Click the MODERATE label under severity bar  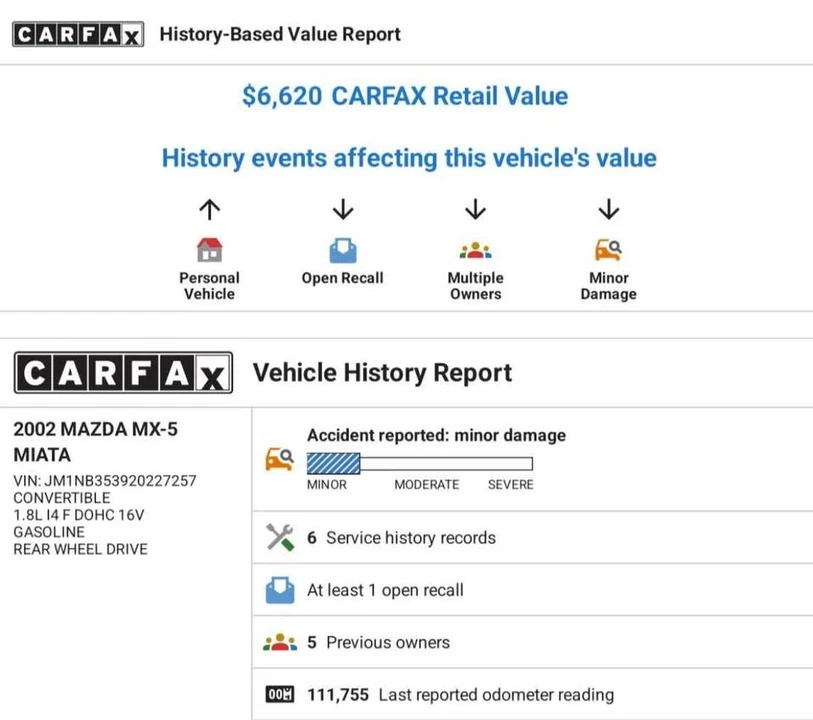click(x=427, y=485)
